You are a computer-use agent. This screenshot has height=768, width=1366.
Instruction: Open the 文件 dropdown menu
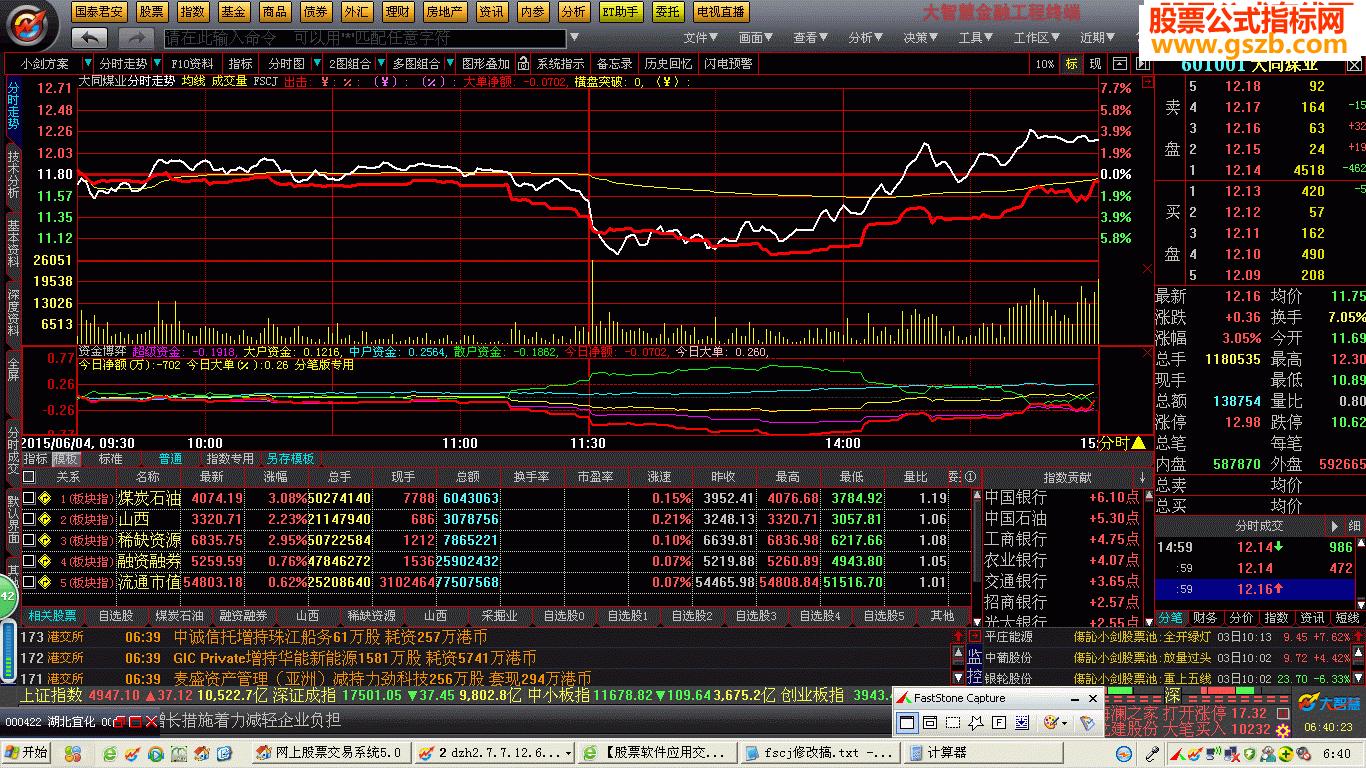coord(701,38)
